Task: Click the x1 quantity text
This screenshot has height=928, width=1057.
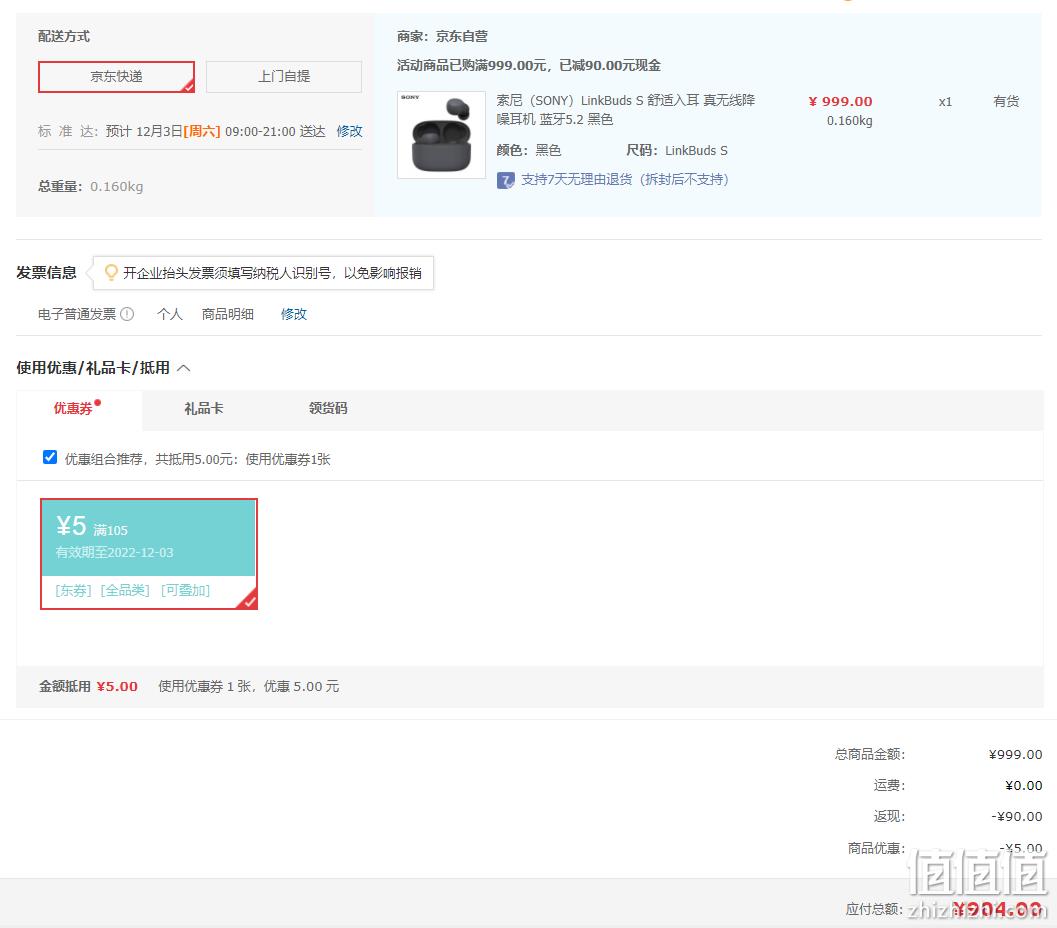Action: [x=945, y=102]
